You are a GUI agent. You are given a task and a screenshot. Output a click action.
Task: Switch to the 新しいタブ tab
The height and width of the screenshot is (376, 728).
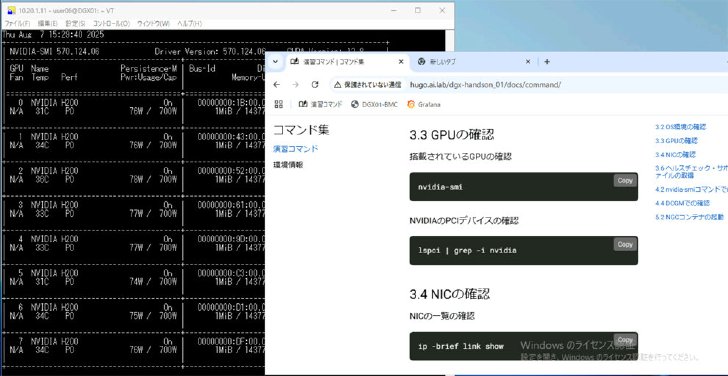pyautogui.click(x=473, y=62)
